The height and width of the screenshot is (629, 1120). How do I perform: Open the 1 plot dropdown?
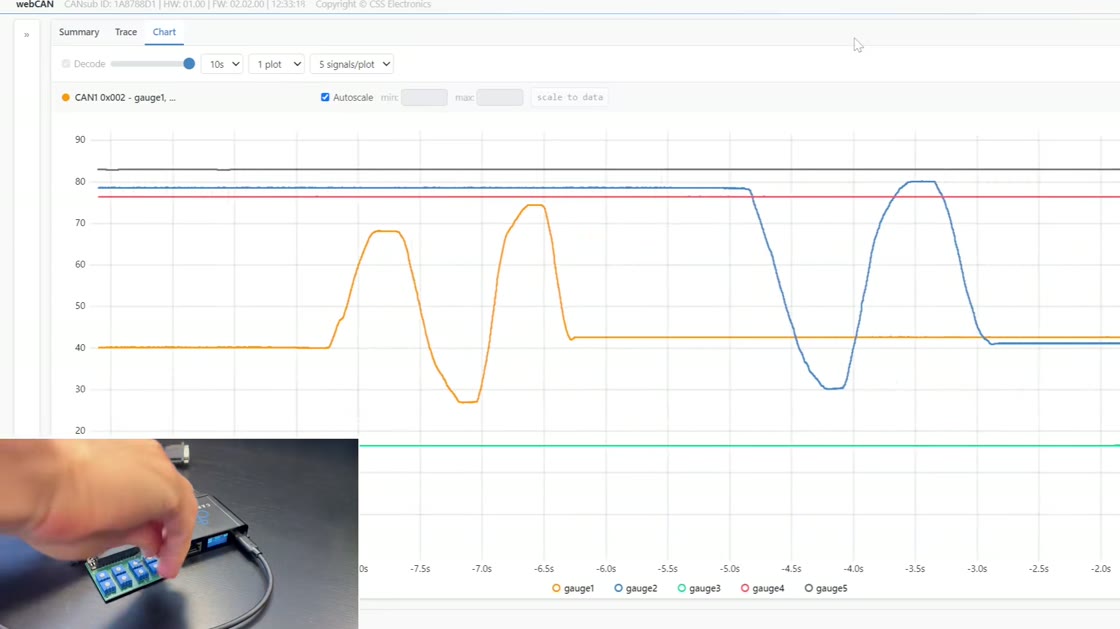pos(276,64)
